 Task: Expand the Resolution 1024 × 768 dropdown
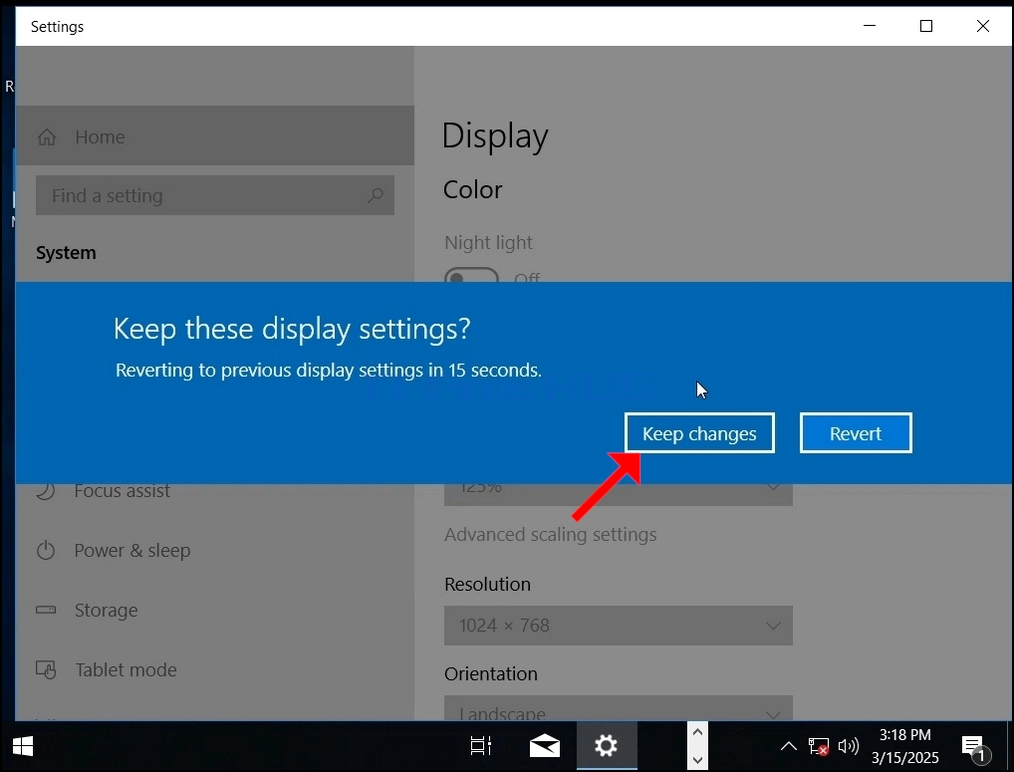point(618,625)
